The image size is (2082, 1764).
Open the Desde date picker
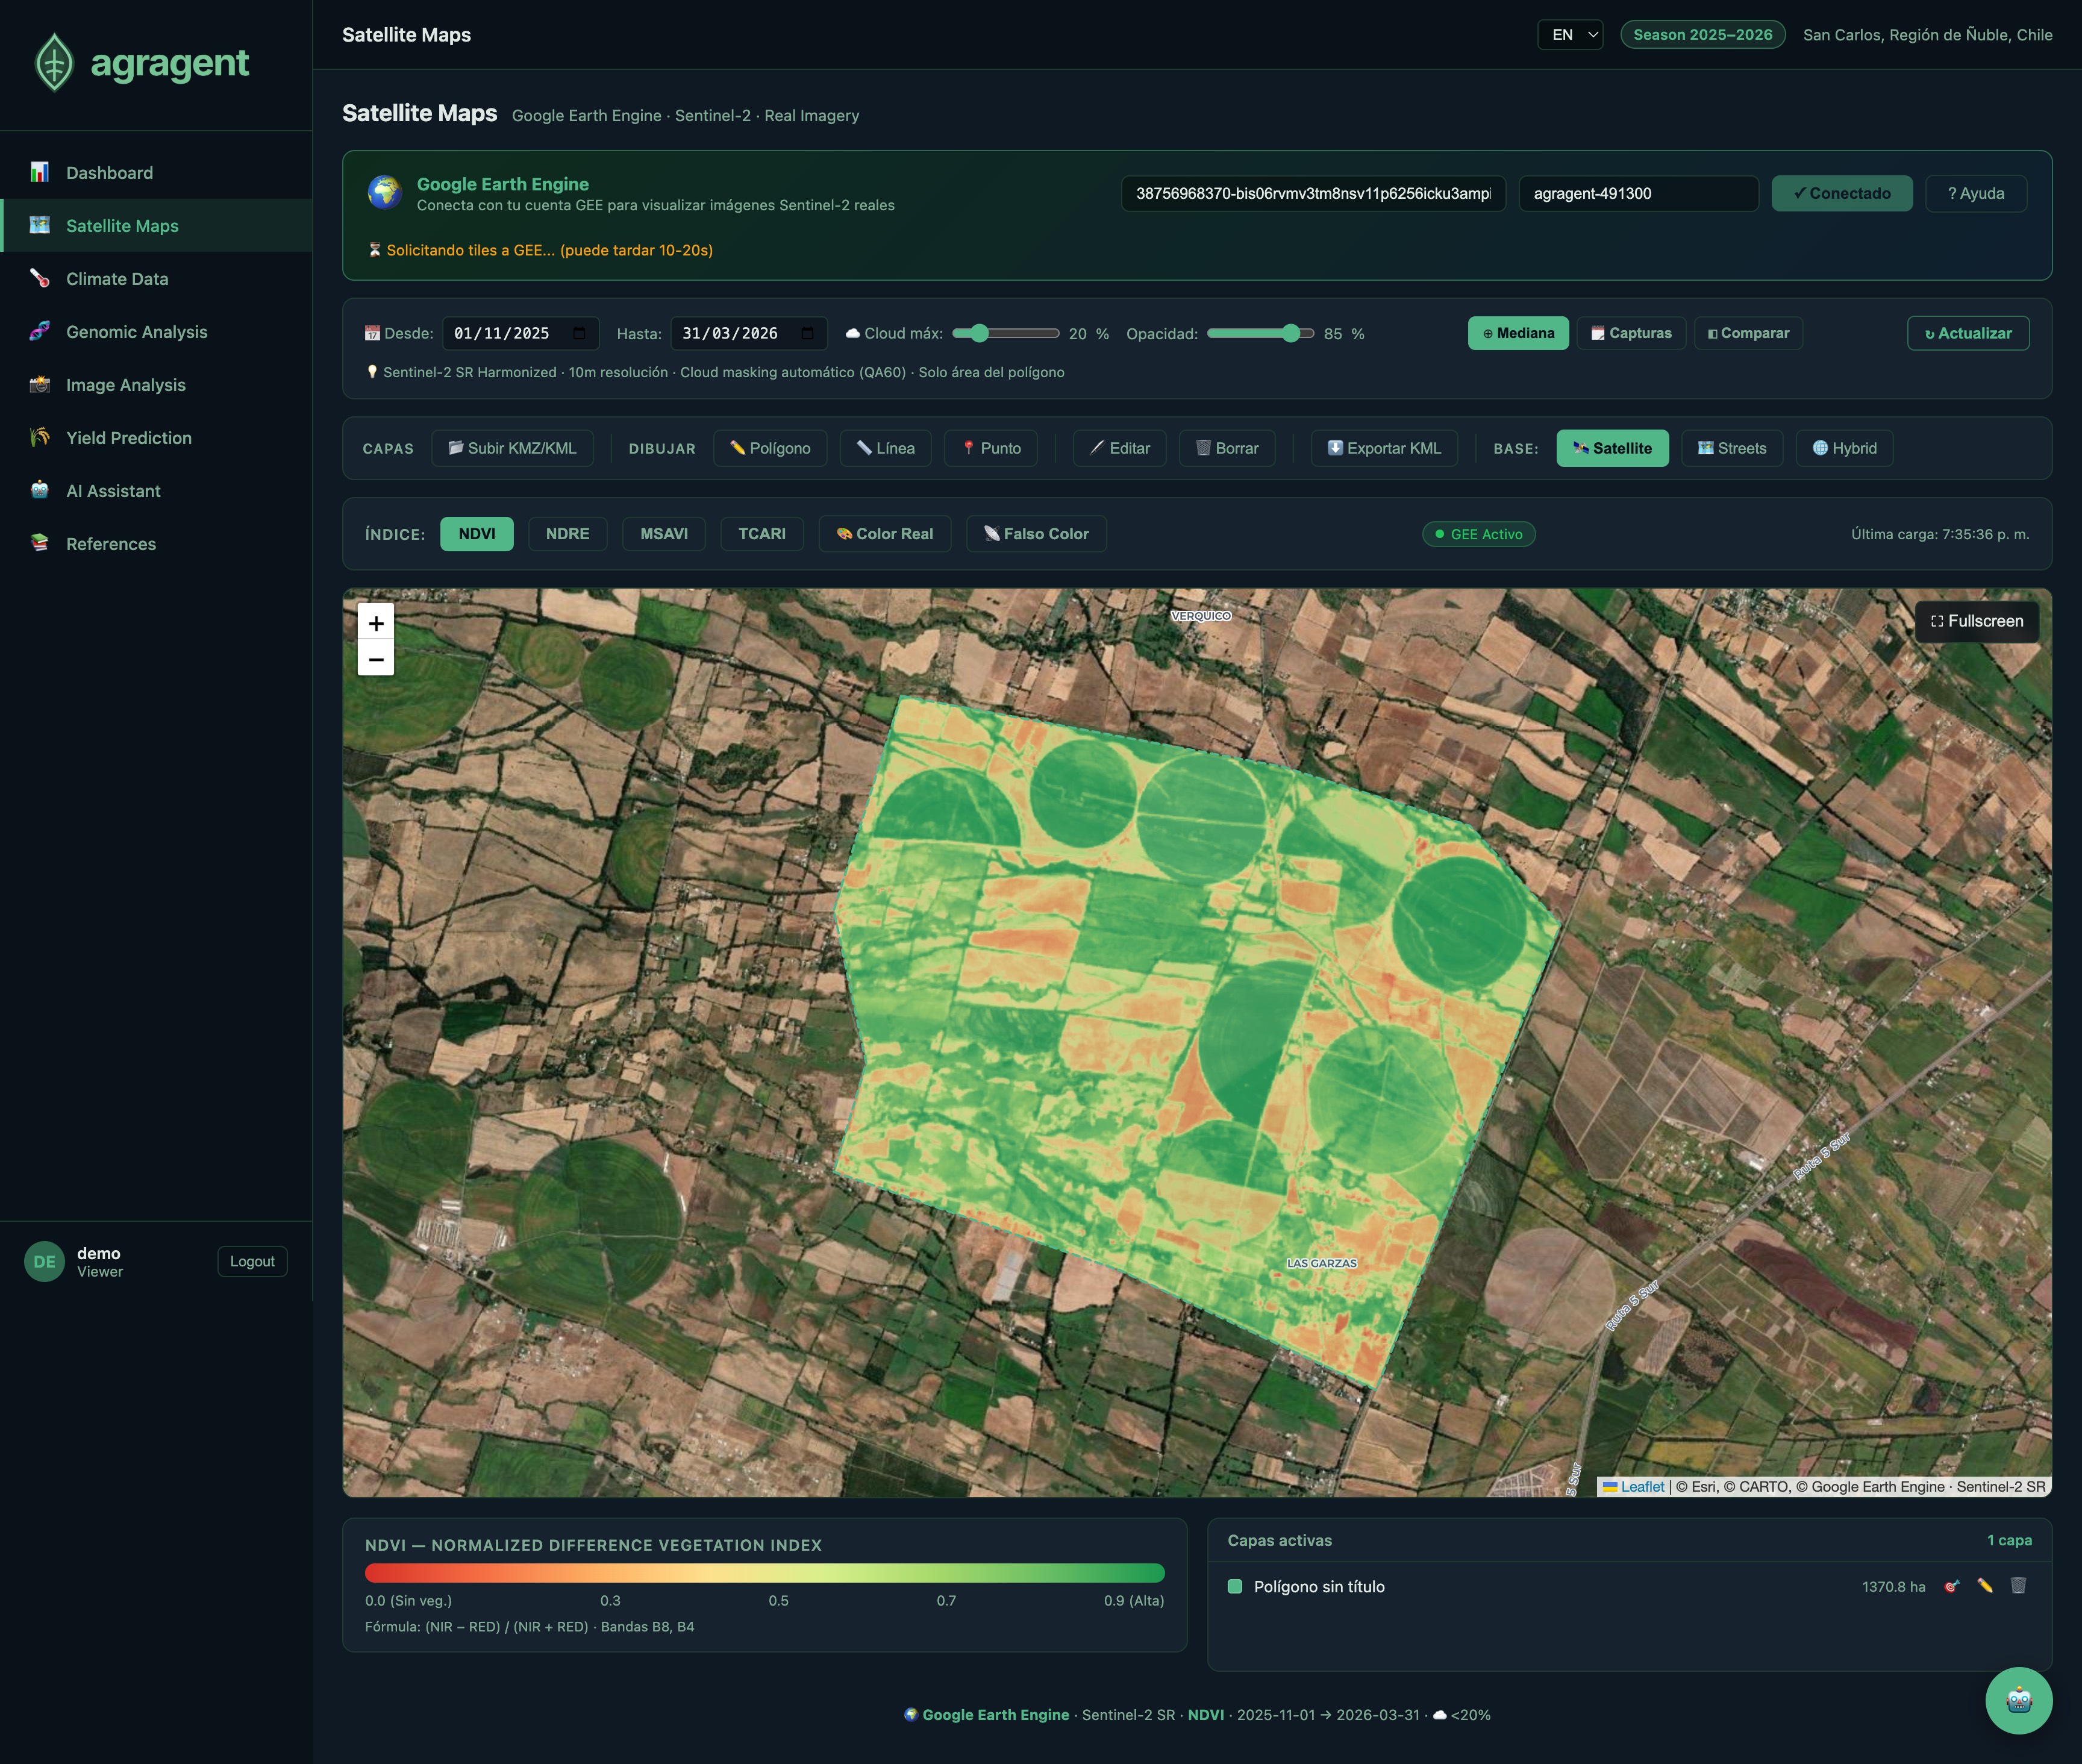(519, 333)
